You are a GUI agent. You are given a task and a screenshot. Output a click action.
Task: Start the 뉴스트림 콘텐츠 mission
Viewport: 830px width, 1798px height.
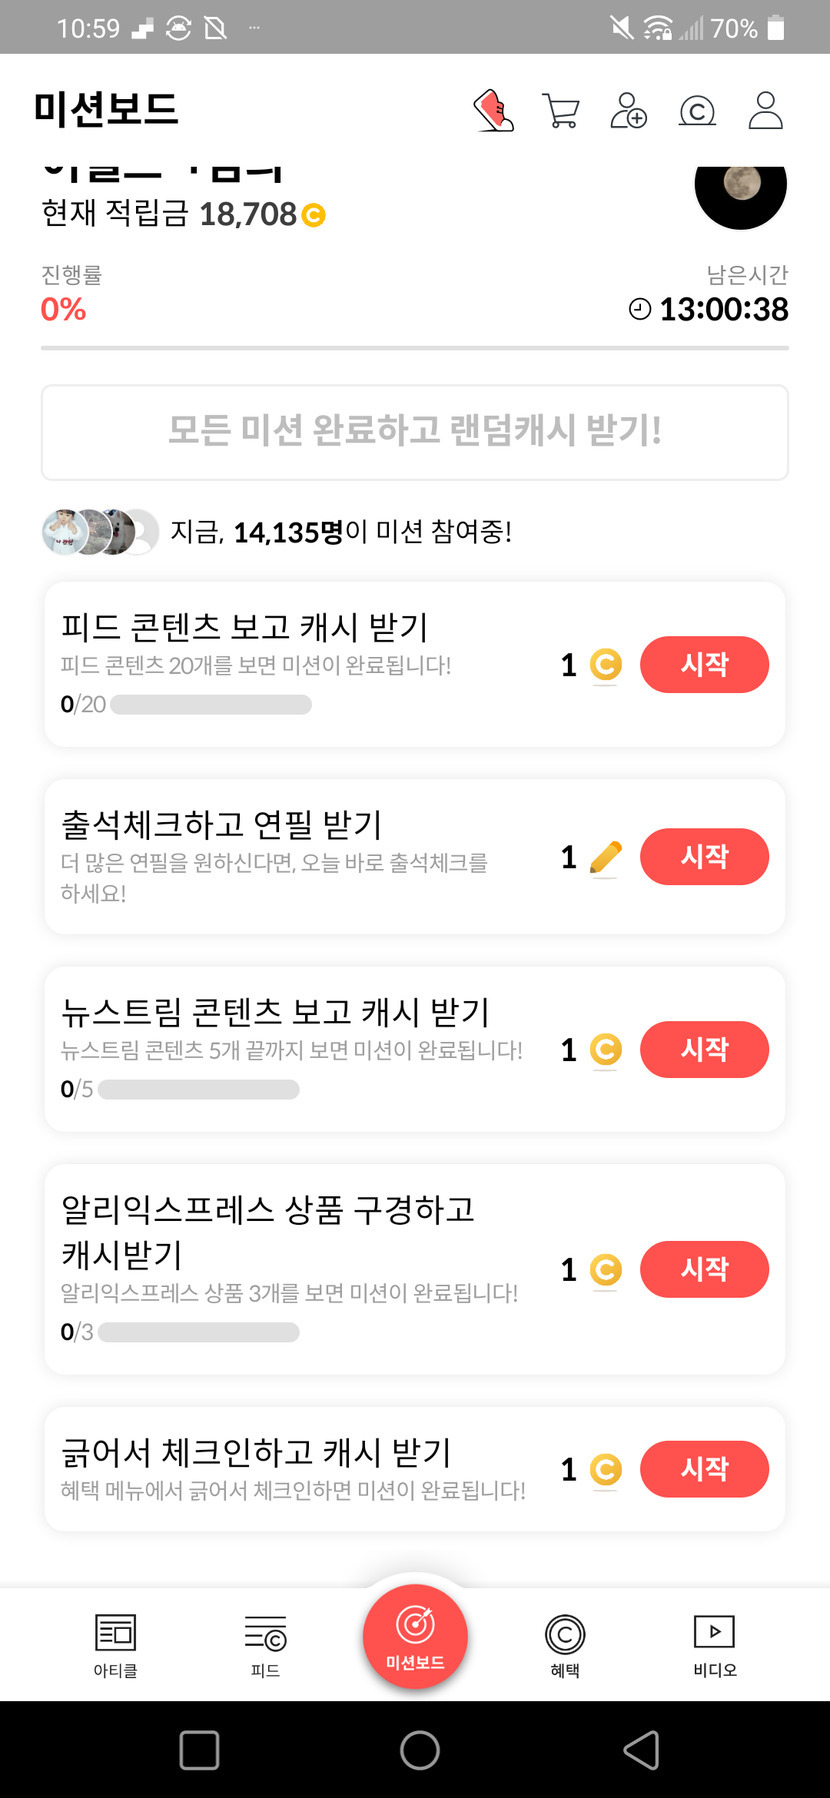tap(704, 1050)
